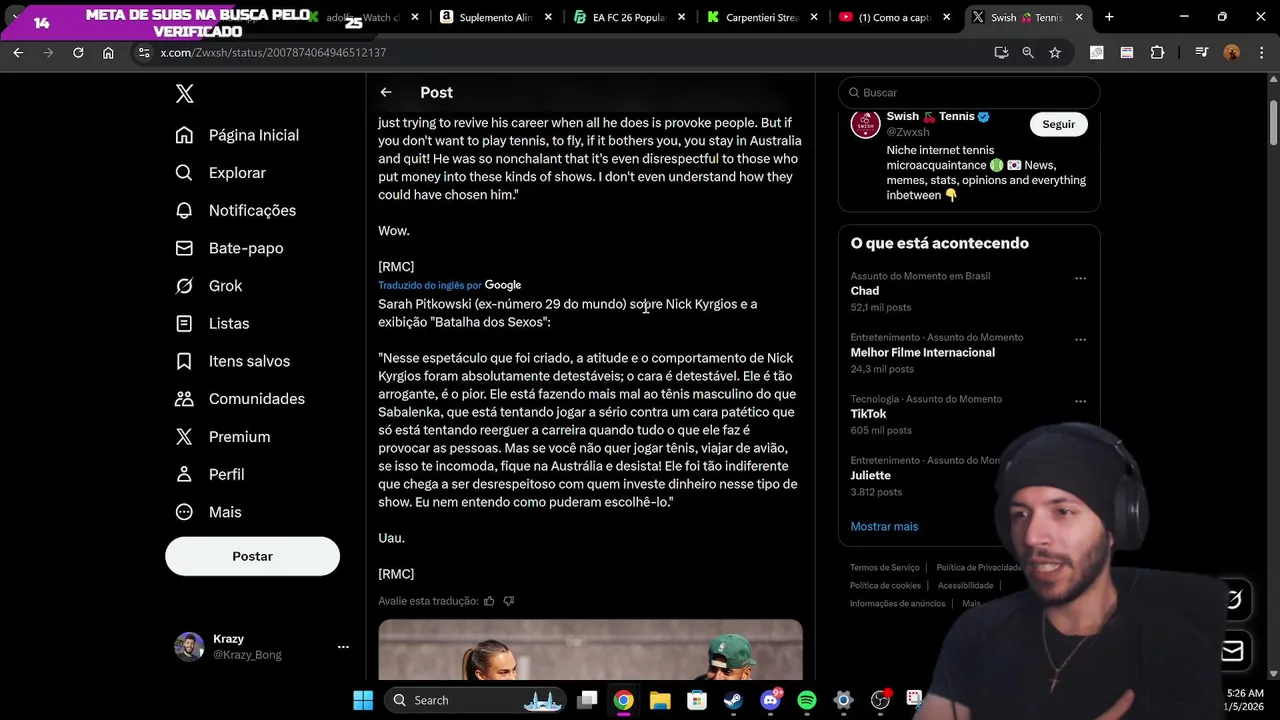Open Discord from the taskbar
This screenshot has height=720, width=1280.
(x=770, y=700)
